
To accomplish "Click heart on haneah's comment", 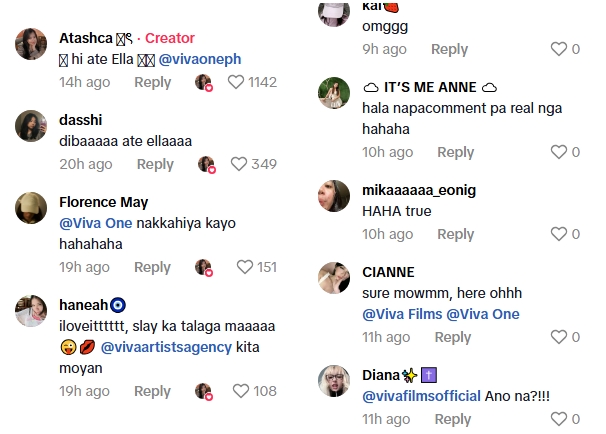I will pyautogui.click(x=238, y=391).
